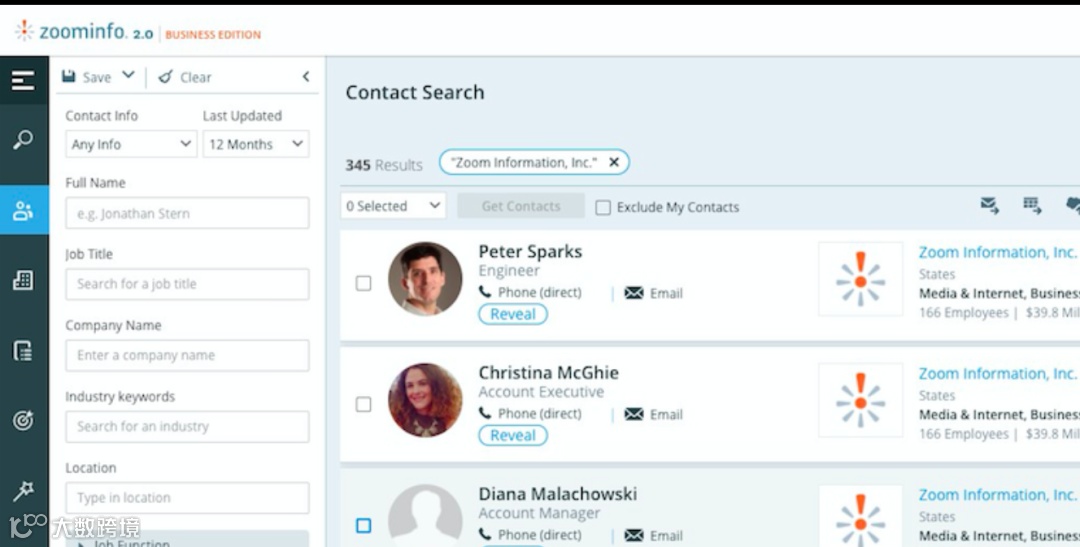Click the Engineer job title text
Viewport: 1080px width, 547px height.
(509, 271)
